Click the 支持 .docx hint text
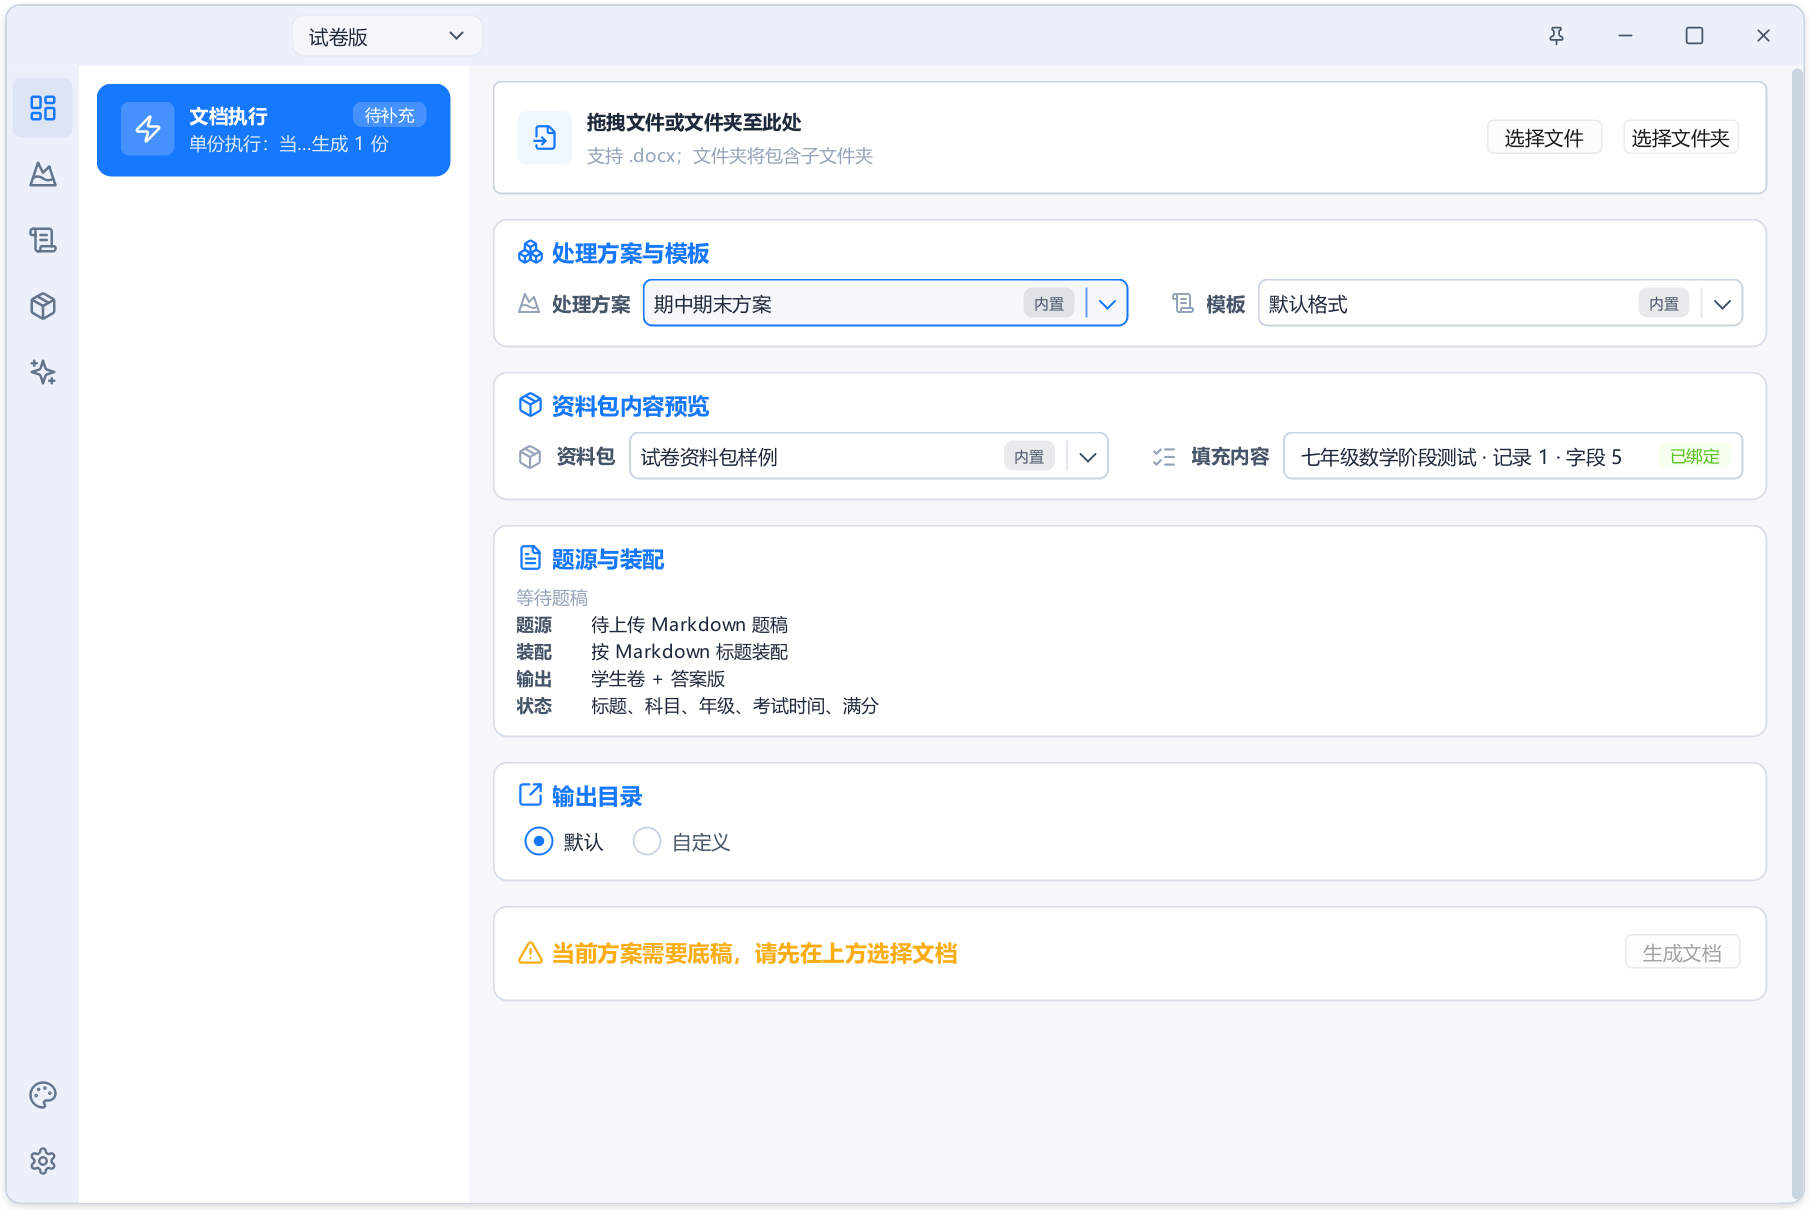The image size is (1810, 1210). [x=730, y=156]
